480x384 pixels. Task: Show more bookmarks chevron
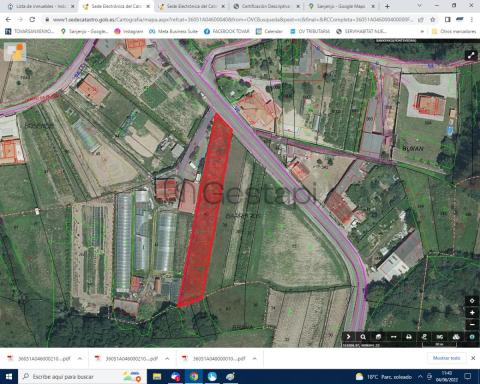click(x=422, y=31)
